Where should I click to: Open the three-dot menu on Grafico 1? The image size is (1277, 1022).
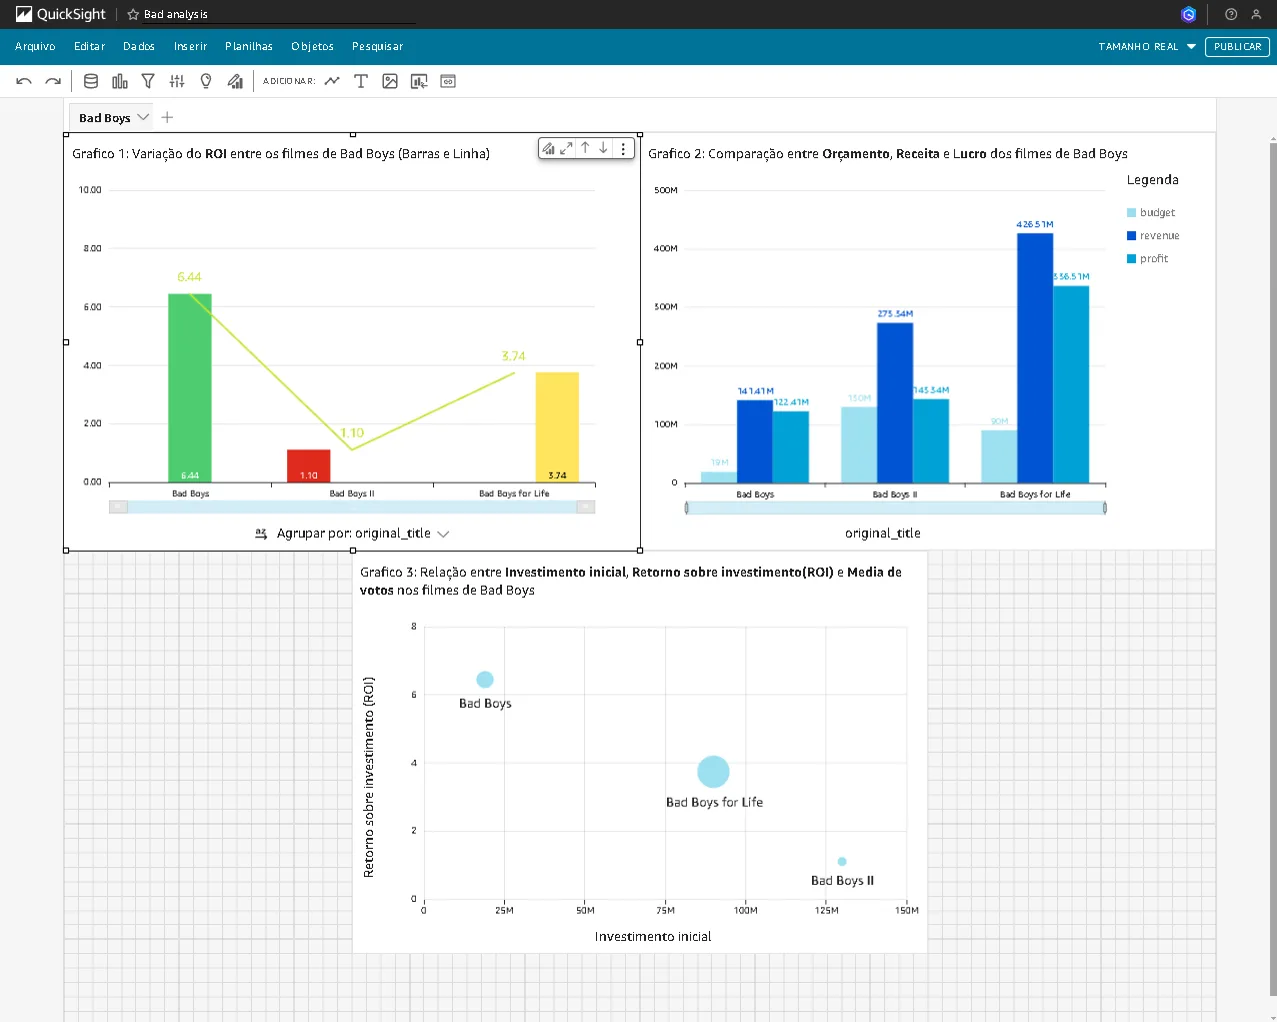[x=623, y=148]
